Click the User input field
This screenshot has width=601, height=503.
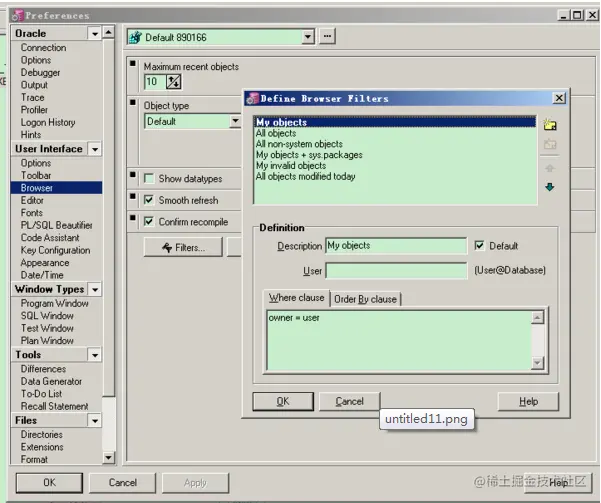click(x=396, y=270)
